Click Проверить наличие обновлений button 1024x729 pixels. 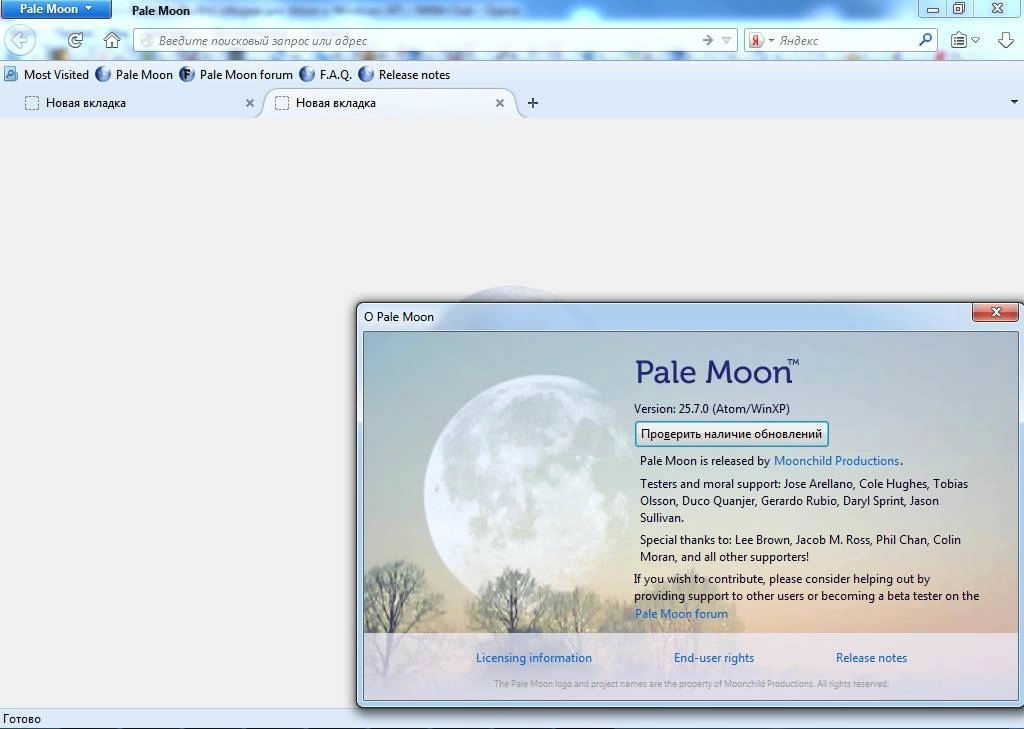(731, 434)
